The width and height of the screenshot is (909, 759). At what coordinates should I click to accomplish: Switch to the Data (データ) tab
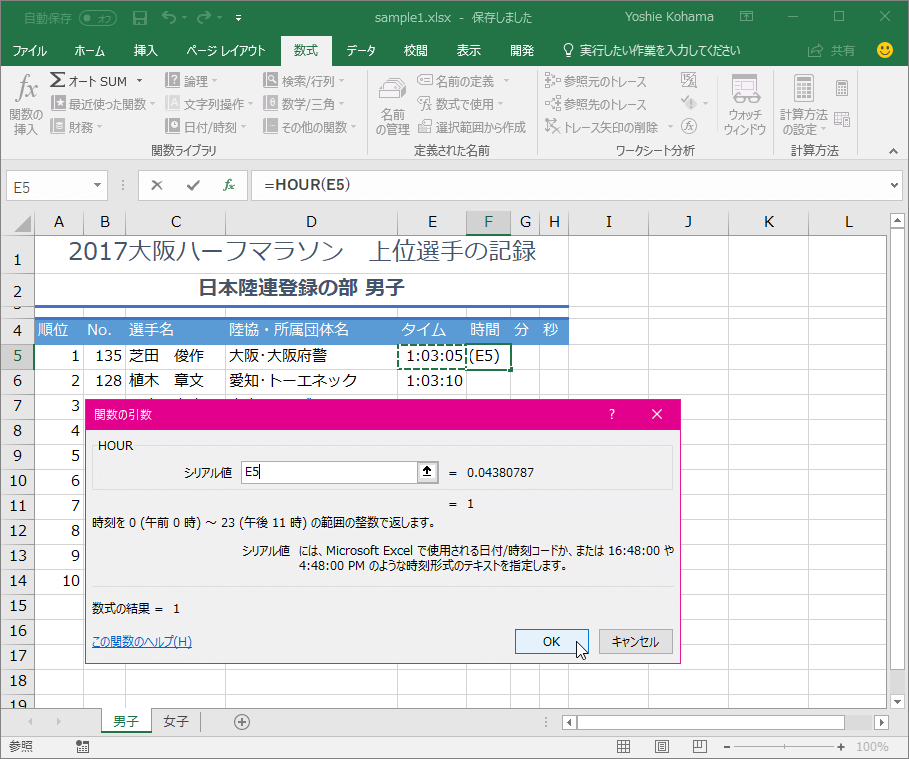pos(361,50)
